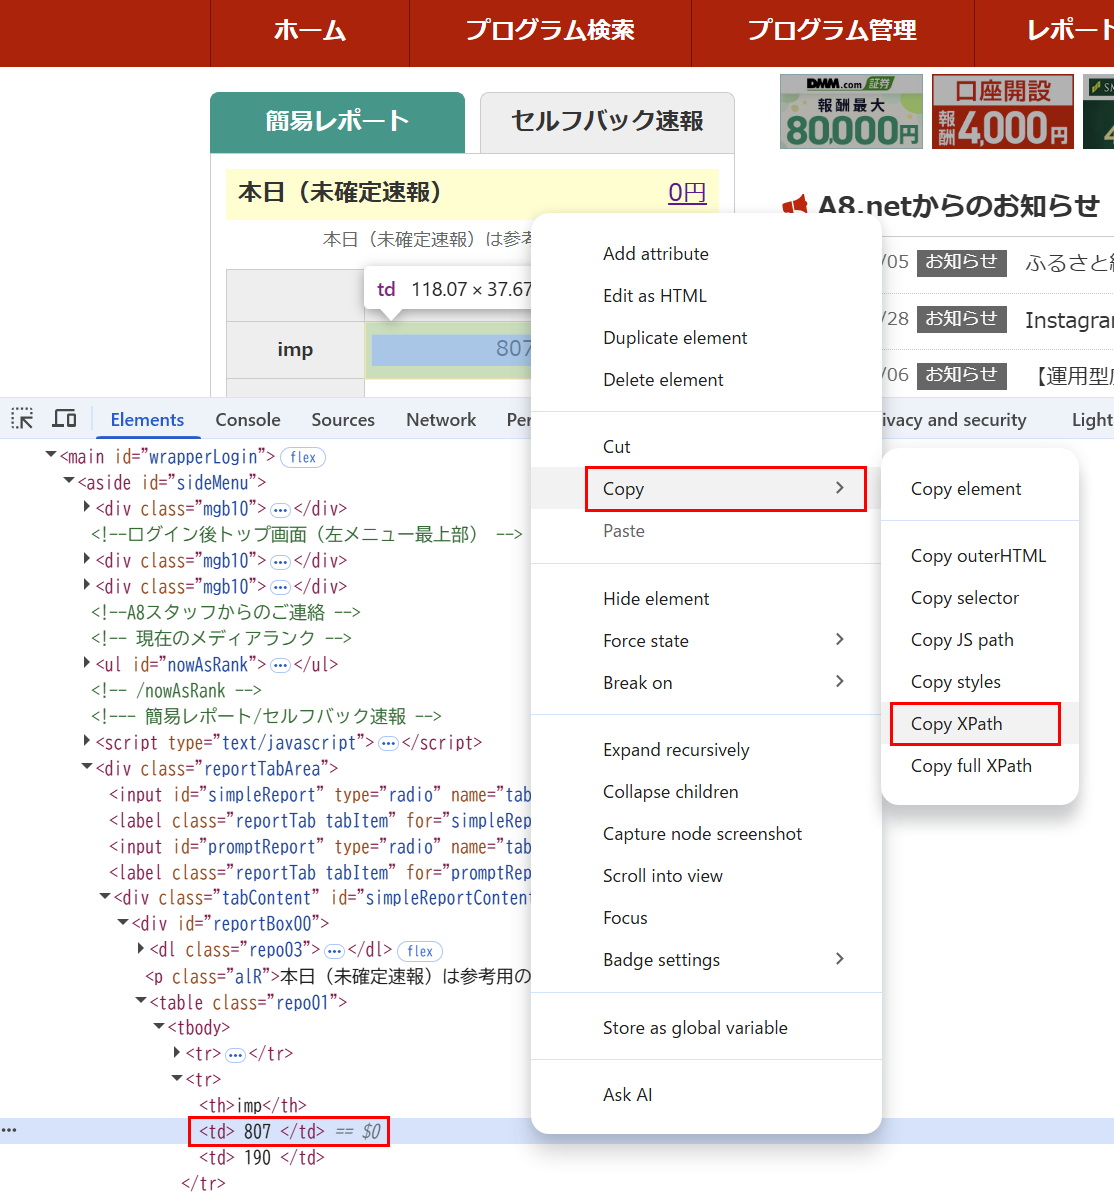
Task: Open the 0円 report link
Action: (x=687, y=192)
